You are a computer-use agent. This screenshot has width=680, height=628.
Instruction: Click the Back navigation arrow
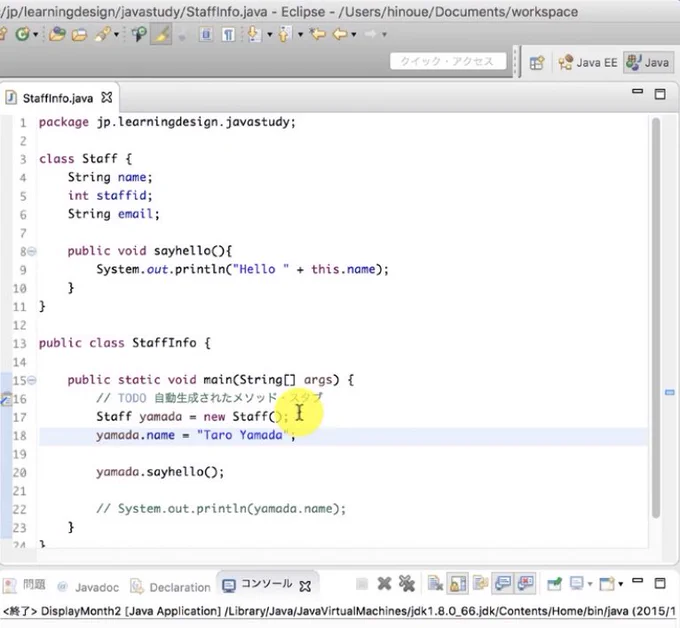340,34
